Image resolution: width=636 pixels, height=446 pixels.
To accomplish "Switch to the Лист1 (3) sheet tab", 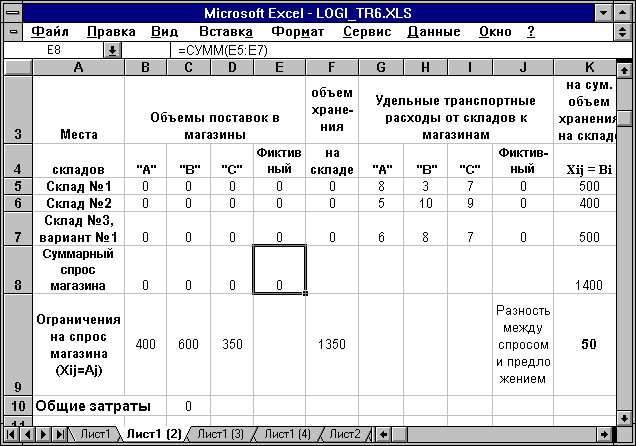I will (220, 434).
